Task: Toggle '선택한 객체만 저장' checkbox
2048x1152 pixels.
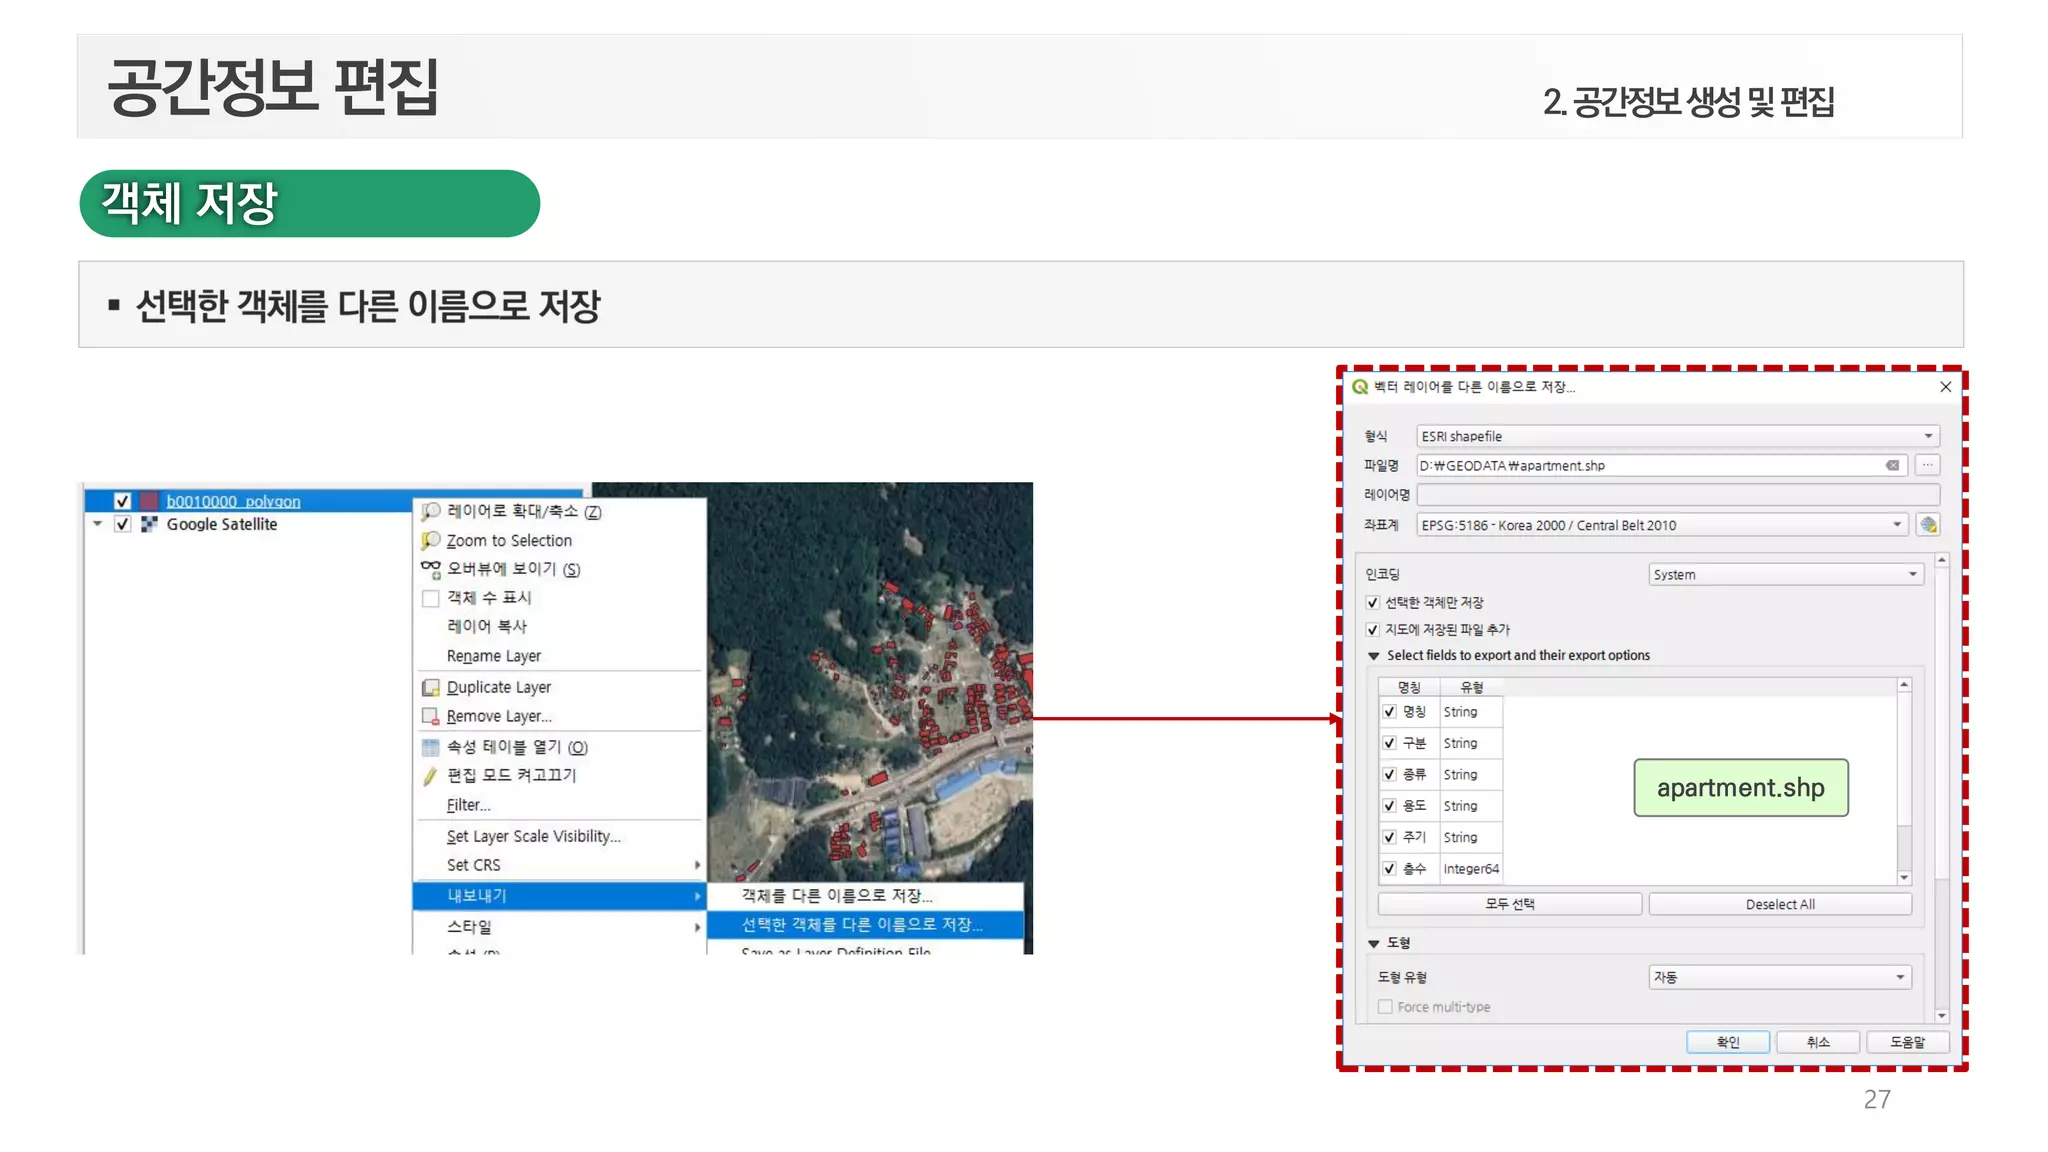Action: point(1373,602)
